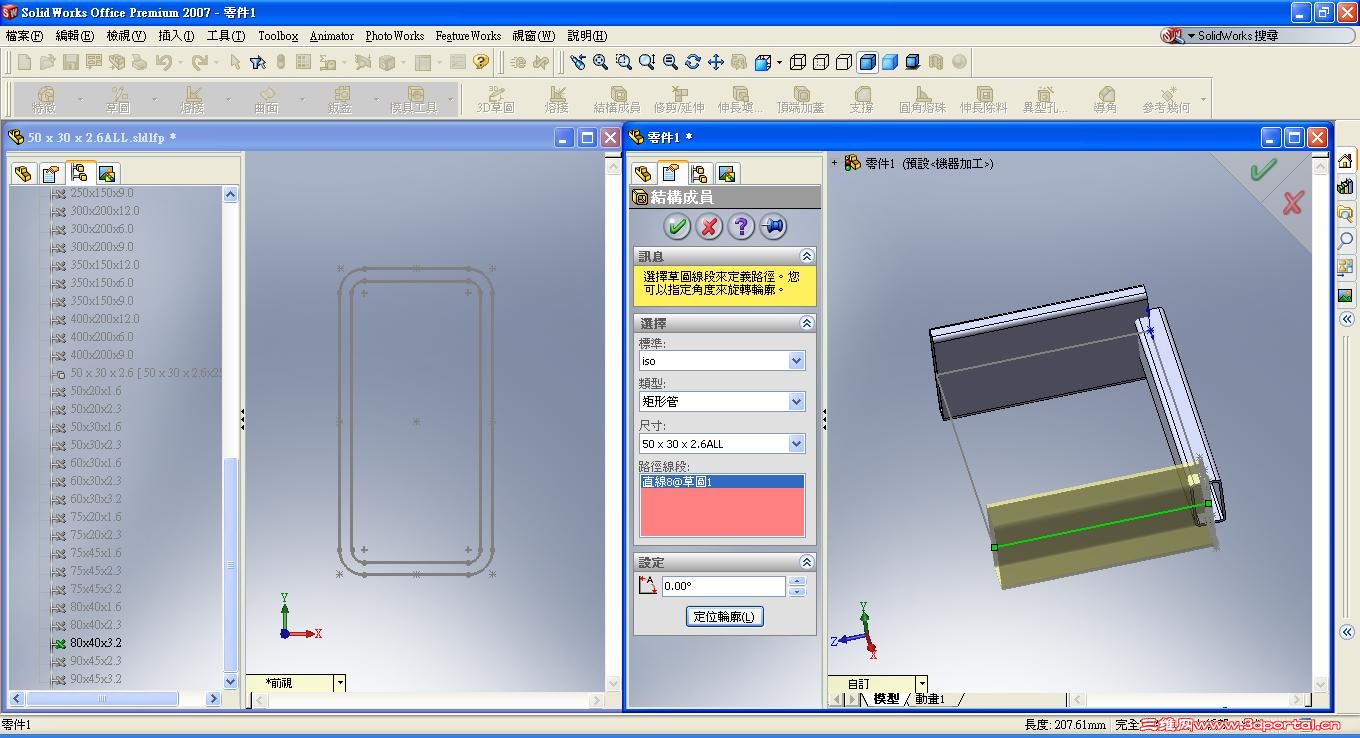
Task: Switch to the 模型 bottom tab
Action: [x=886, y=700]
